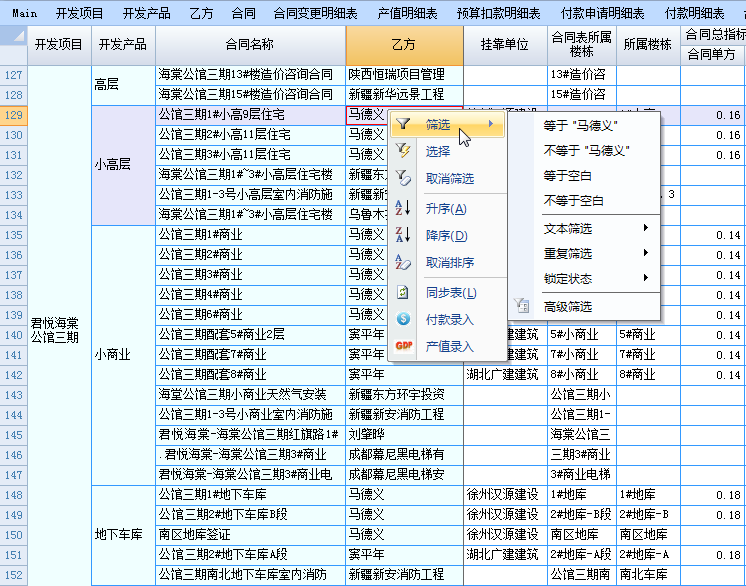The image size is (746, 586).
Task: Click the clear-filter funnel icon beside 取消筛选
Action: [403, 178]
